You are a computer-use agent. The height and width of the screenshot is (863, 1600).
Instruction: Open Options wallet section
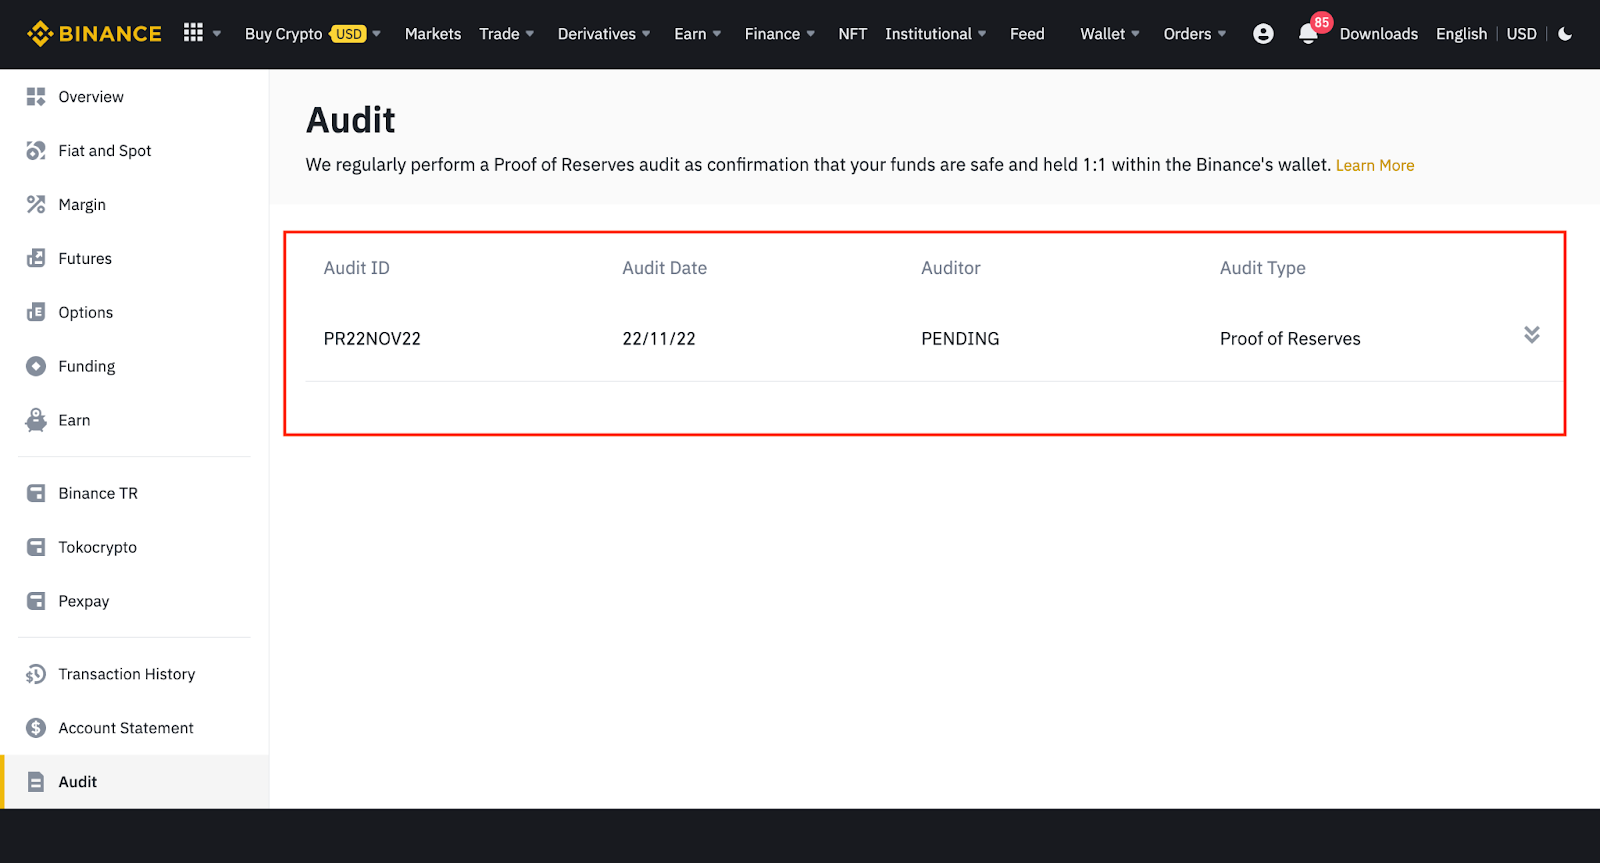(x=86, y=313)
